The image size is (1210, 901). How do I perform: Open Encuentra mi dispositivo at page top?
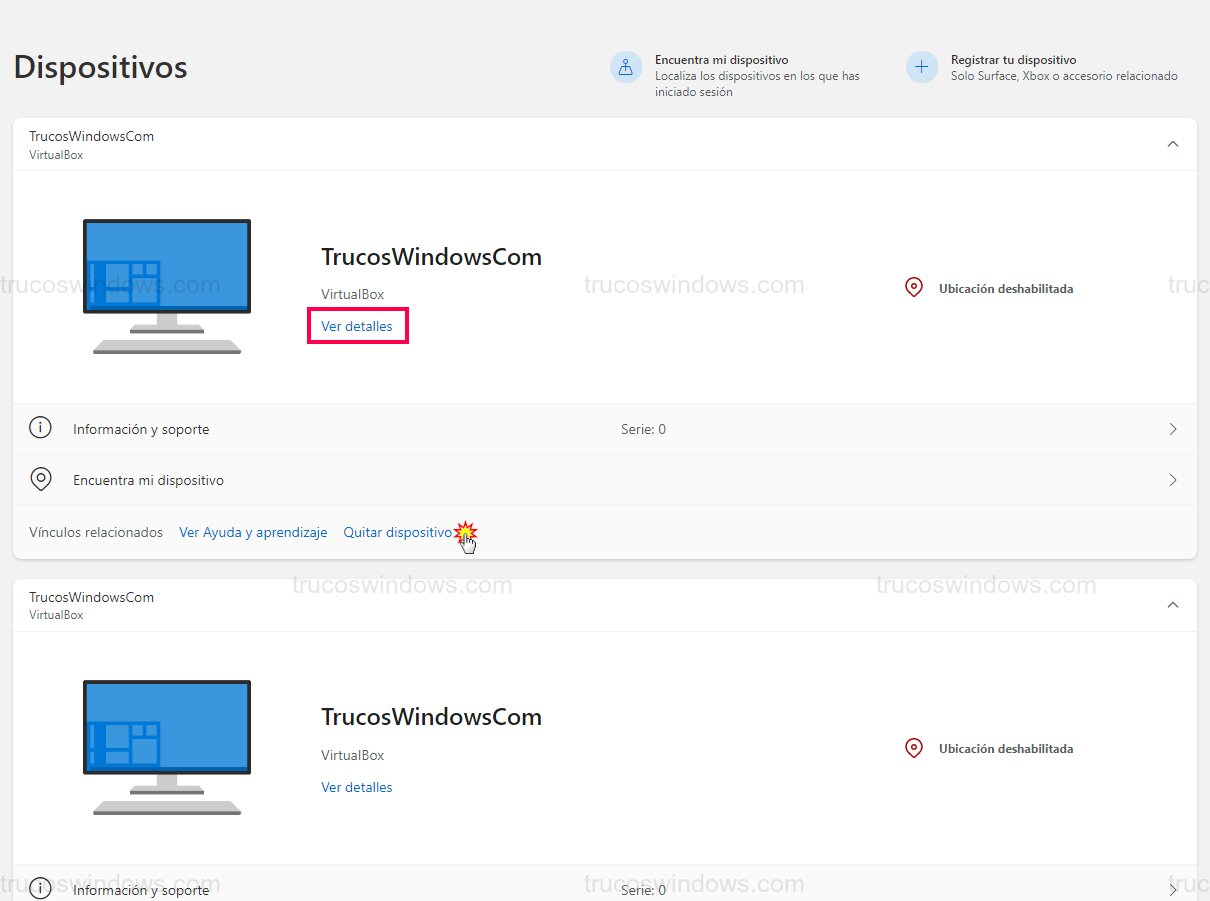(x=721, y=60)
